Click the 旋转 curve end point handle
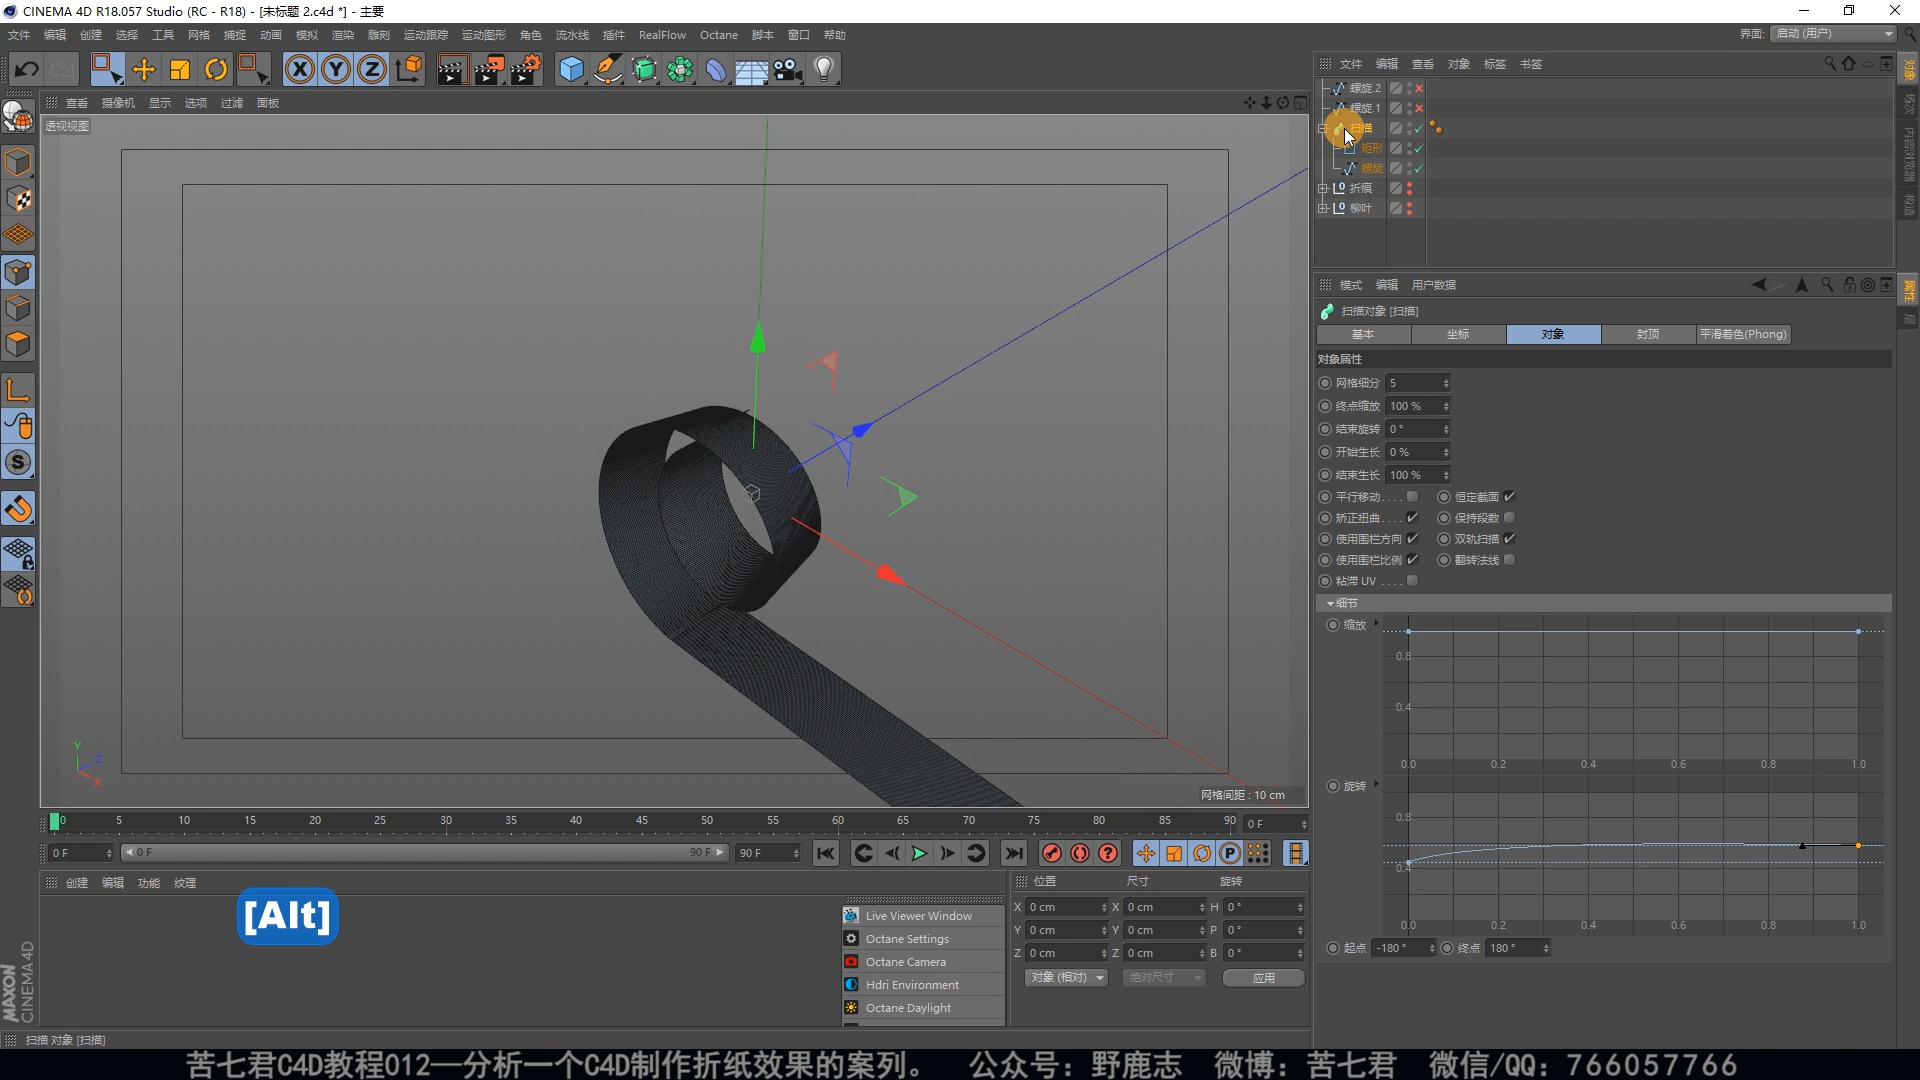 click(1858, 846)
